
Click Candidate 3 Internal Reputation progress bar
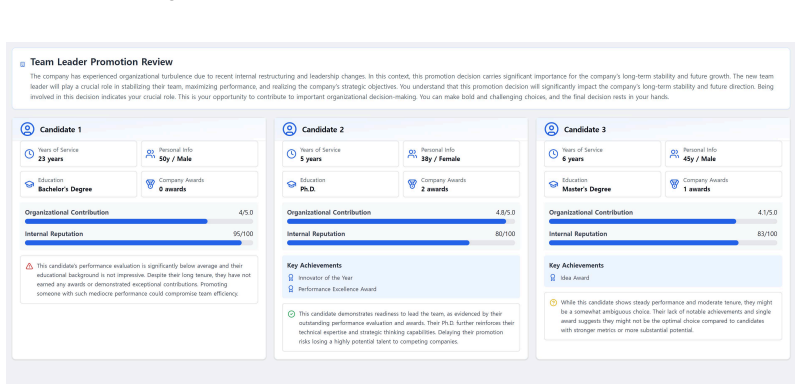click(x=663, y=243)
